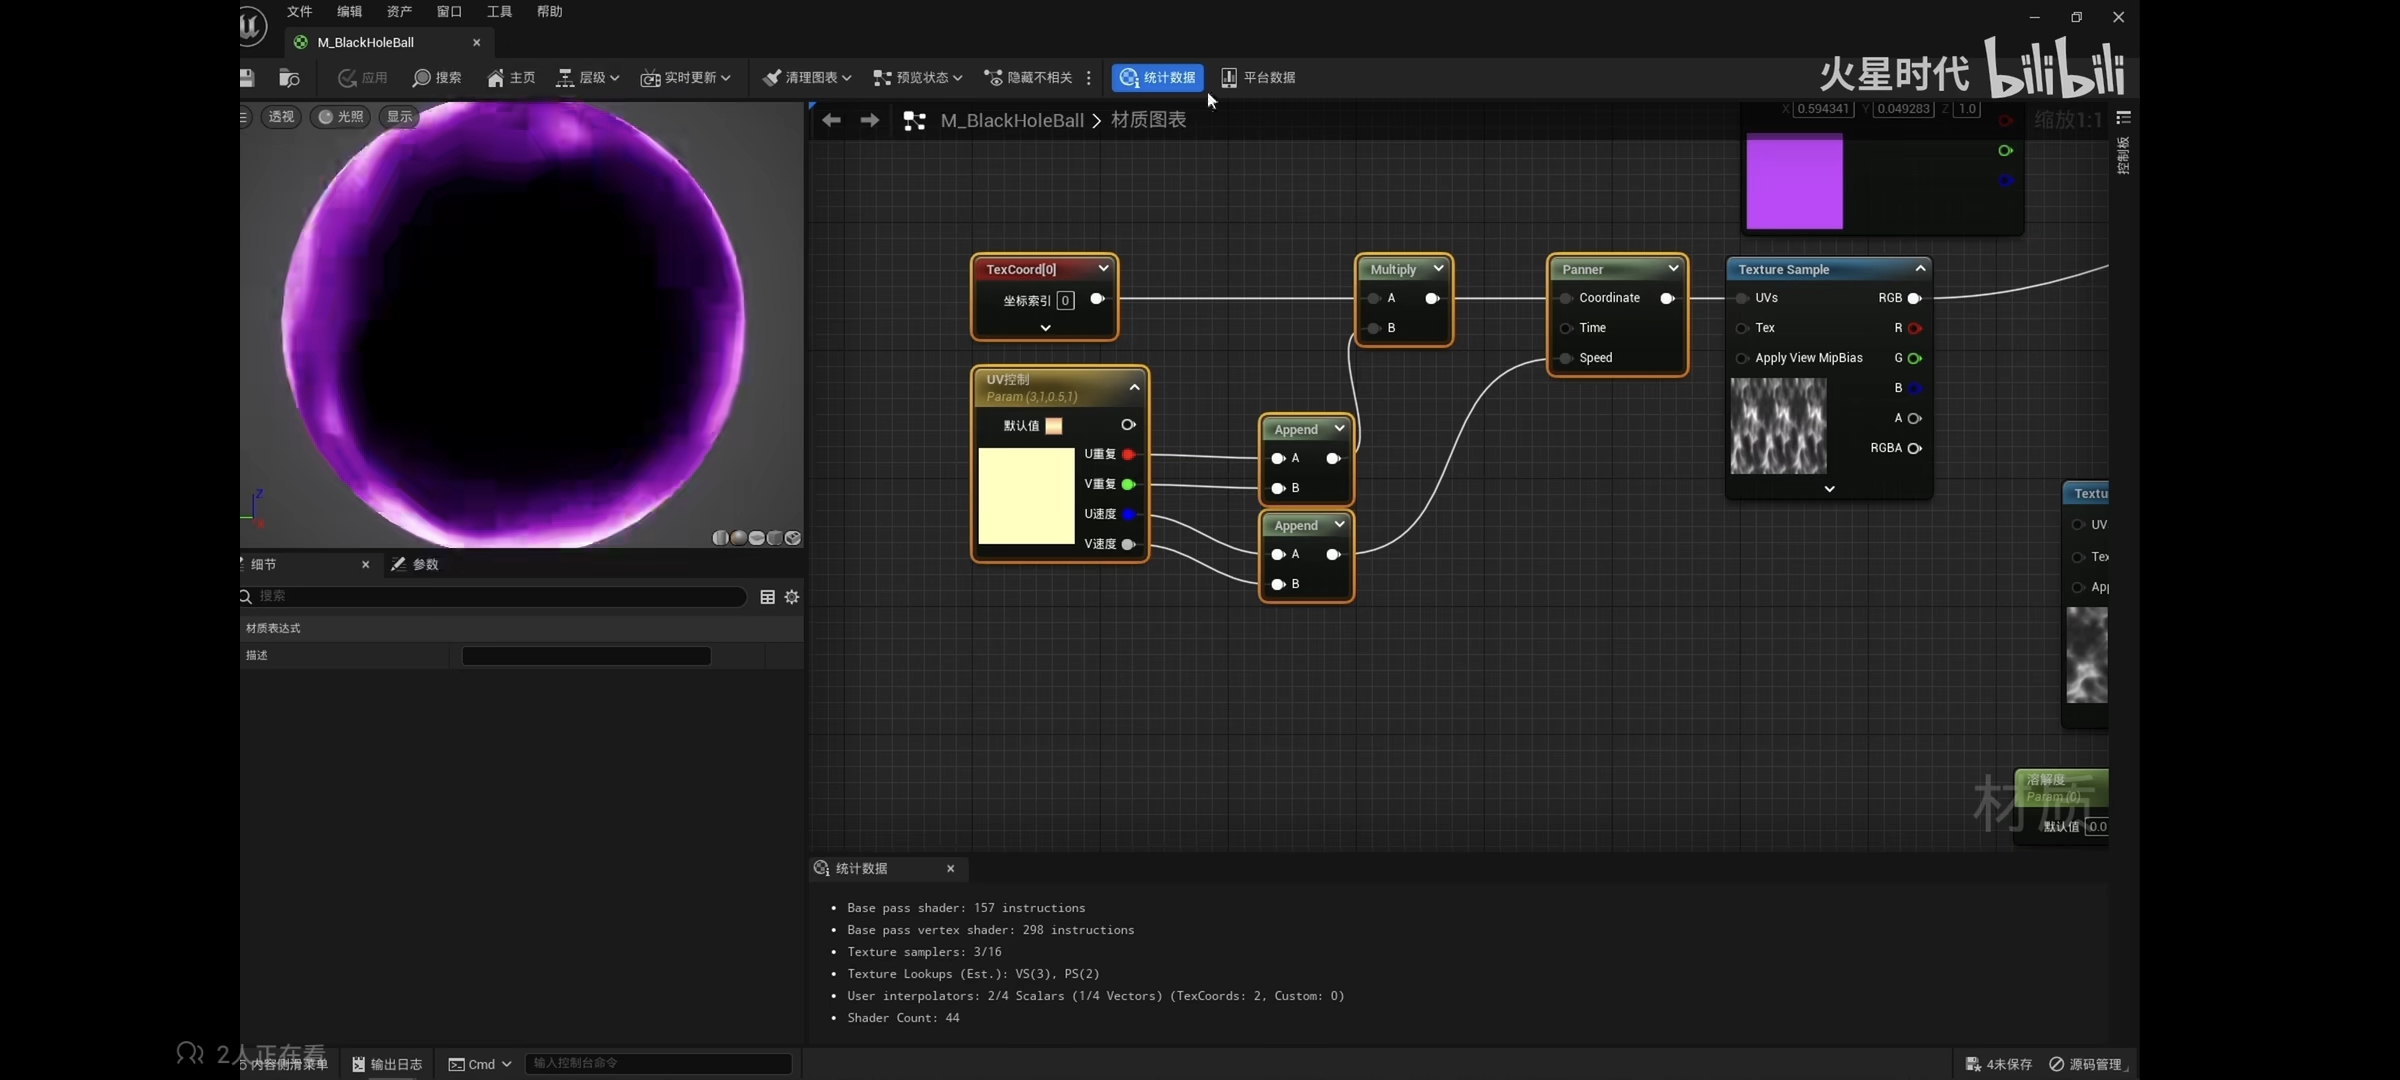Open the 层级 hierarchy dropdown
2400x1080 pixels.
coord(588,78)
